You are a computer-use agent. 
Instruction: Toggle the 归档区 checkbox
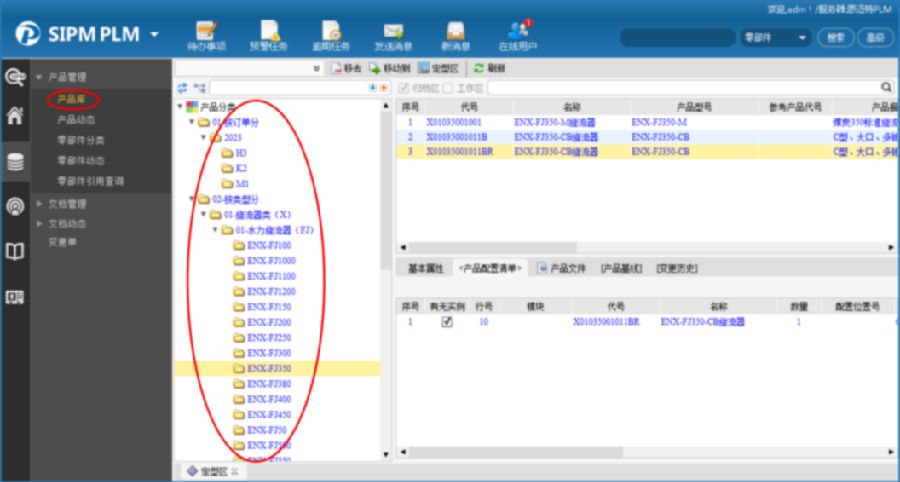404,88
